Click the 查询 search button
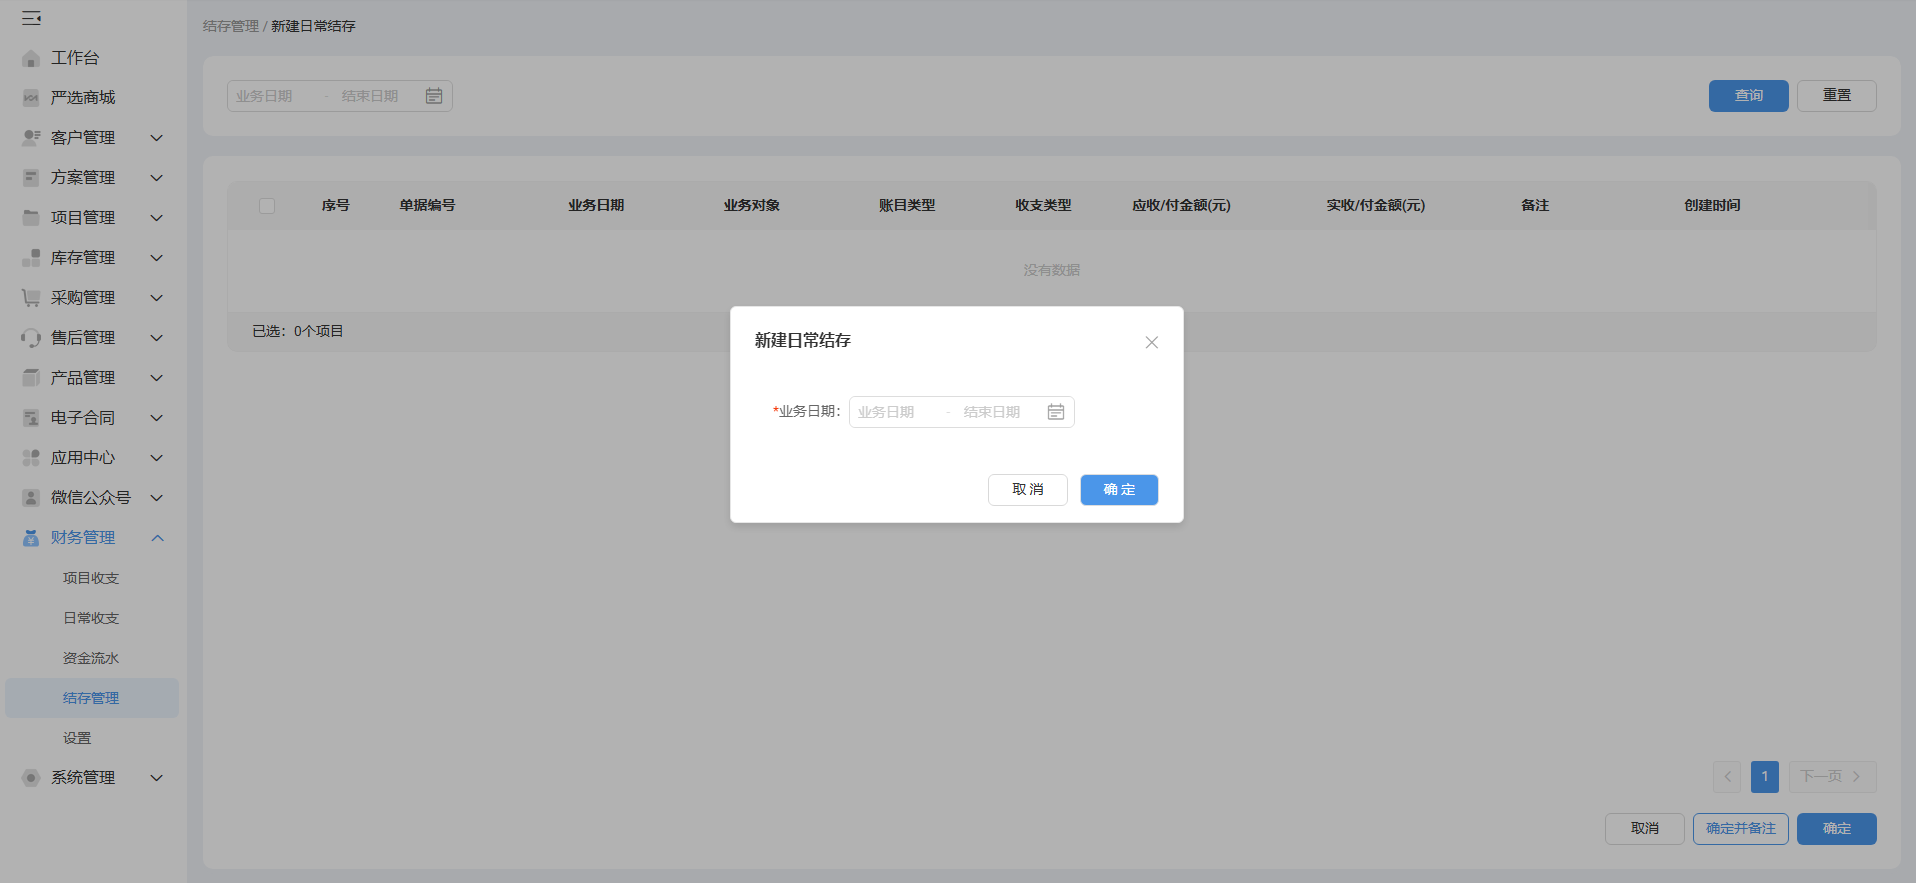 point(1748,96)
